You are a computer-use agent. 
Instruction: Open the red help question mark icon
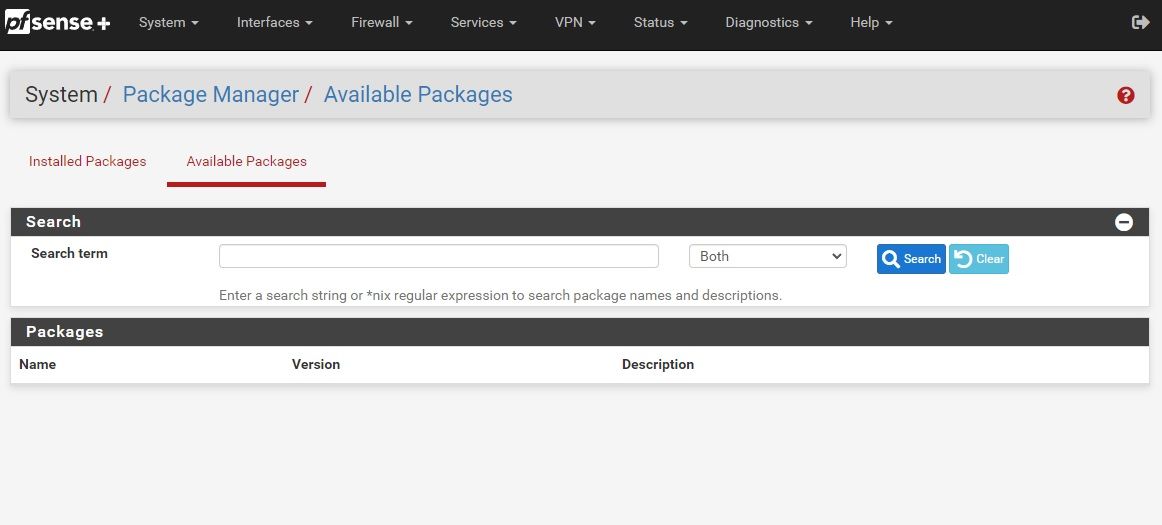(1126, 96)
